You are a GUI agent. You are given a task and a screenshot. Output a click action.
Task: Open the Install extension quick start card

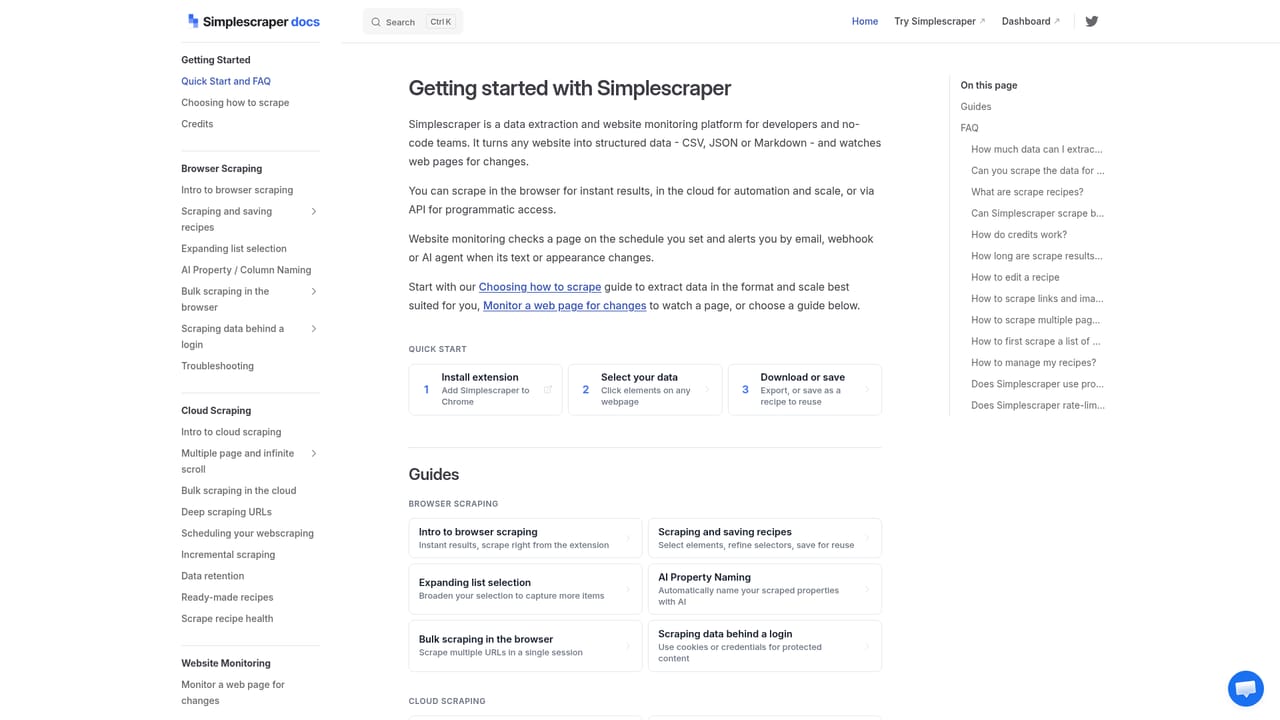pos(485,389)
